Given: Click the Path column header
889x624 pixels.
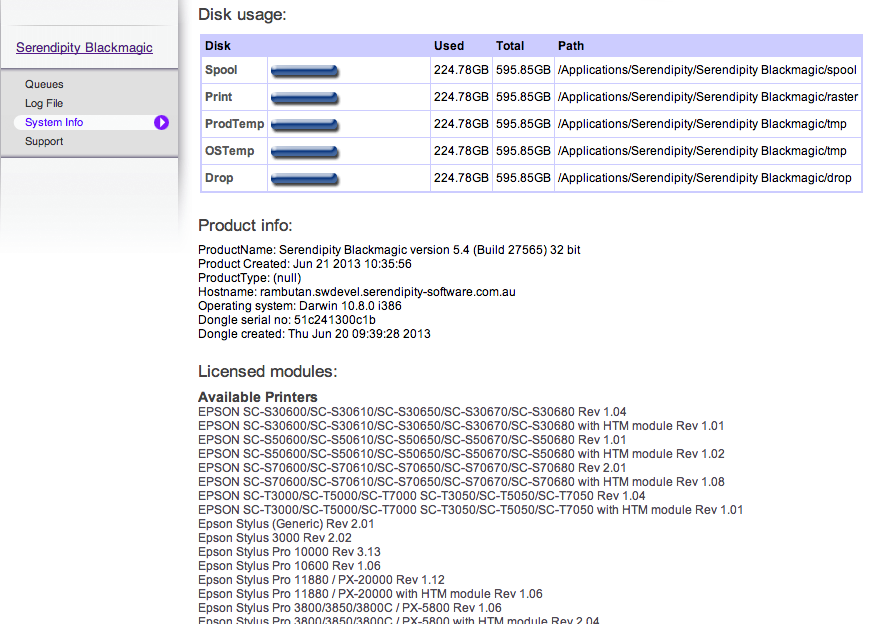Looking at the screenshot, I should click(x=571, y=46).
